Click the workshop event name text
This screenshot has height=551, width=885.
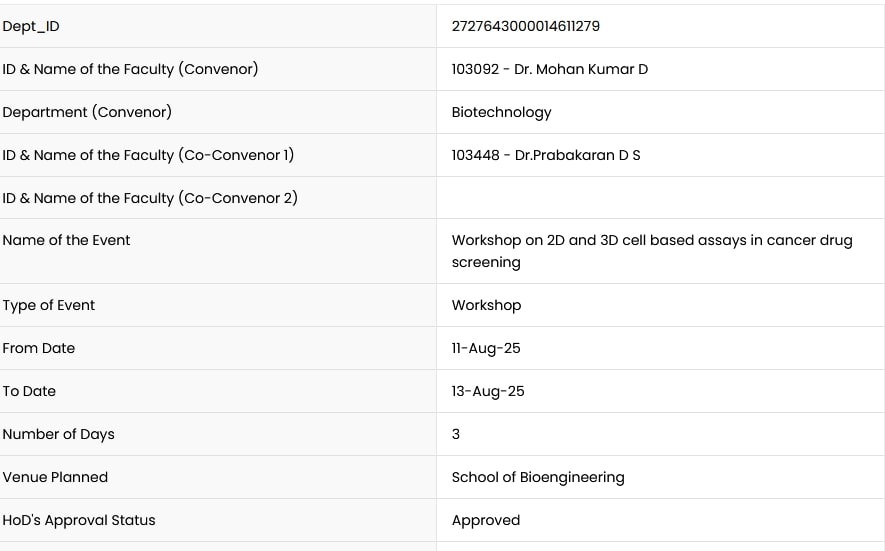[651, 251]
